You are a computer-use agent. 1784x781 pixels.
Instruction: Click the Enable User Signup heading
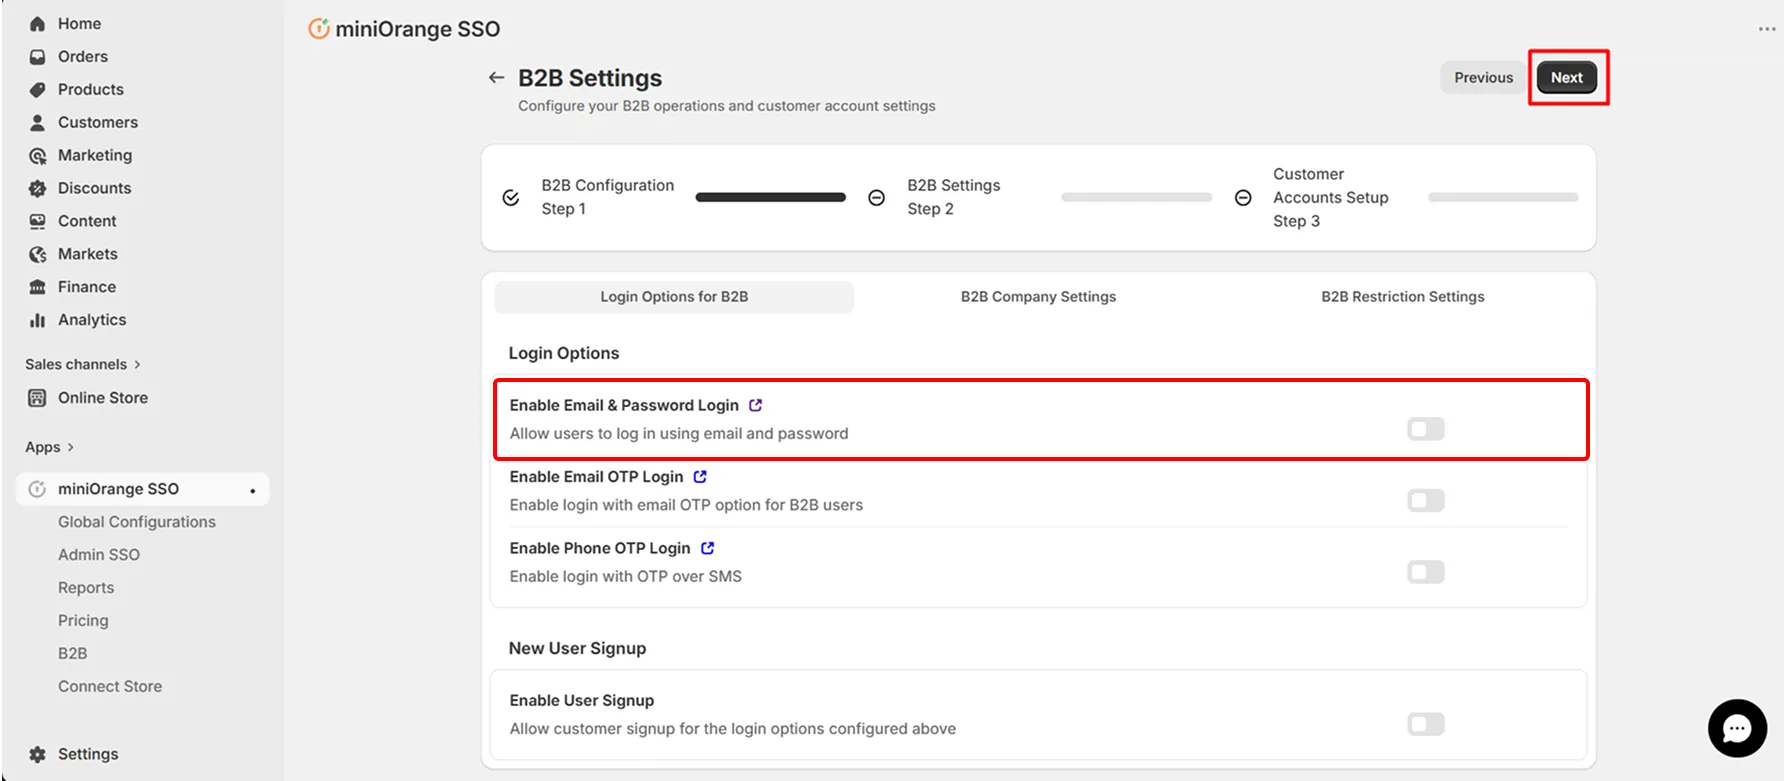coord(581,701)
